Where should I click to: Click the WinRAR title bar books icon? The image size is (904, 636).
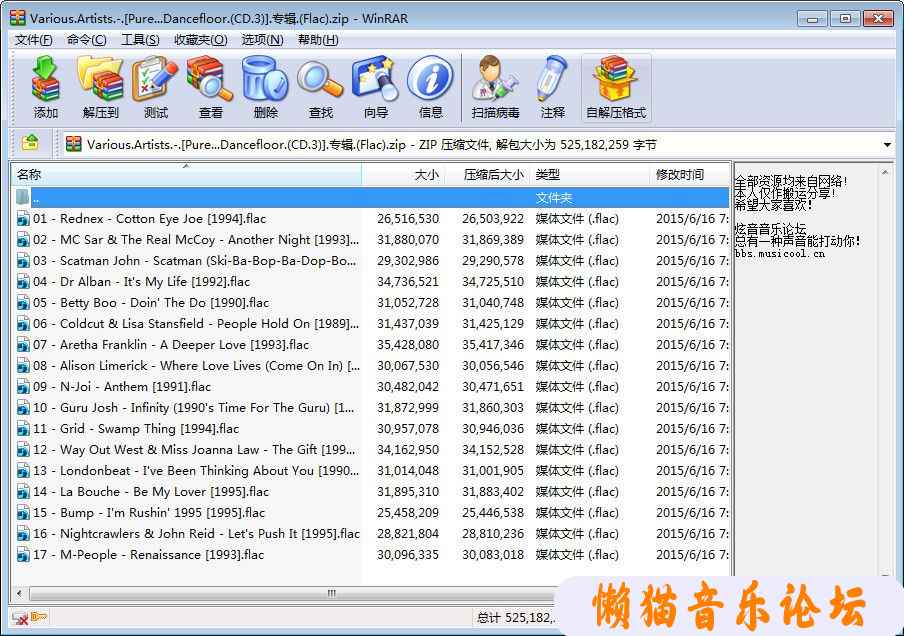tap(18, 18)
